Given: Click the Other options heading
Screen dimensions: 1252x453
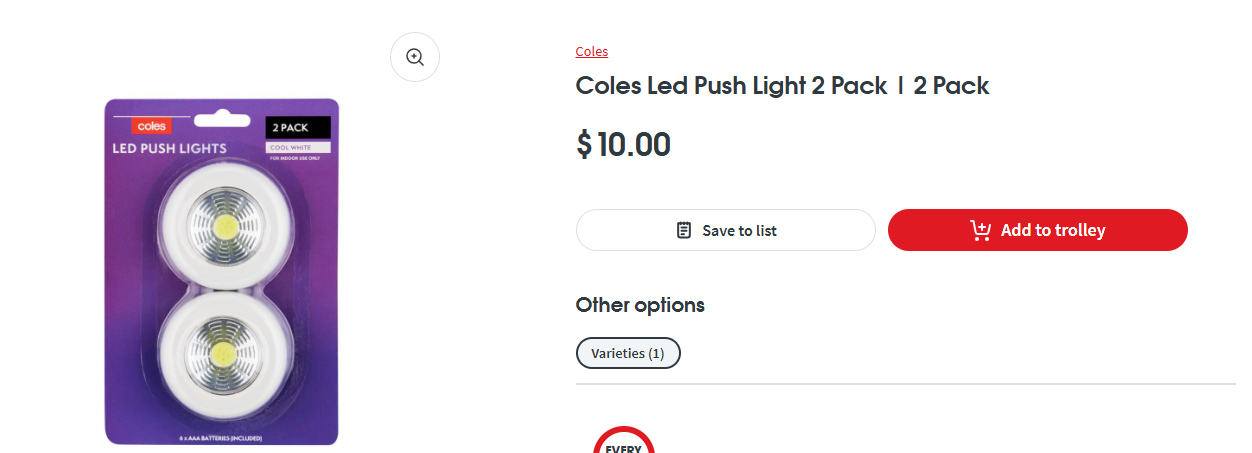Looking at the screenshot, I should 640,305.
